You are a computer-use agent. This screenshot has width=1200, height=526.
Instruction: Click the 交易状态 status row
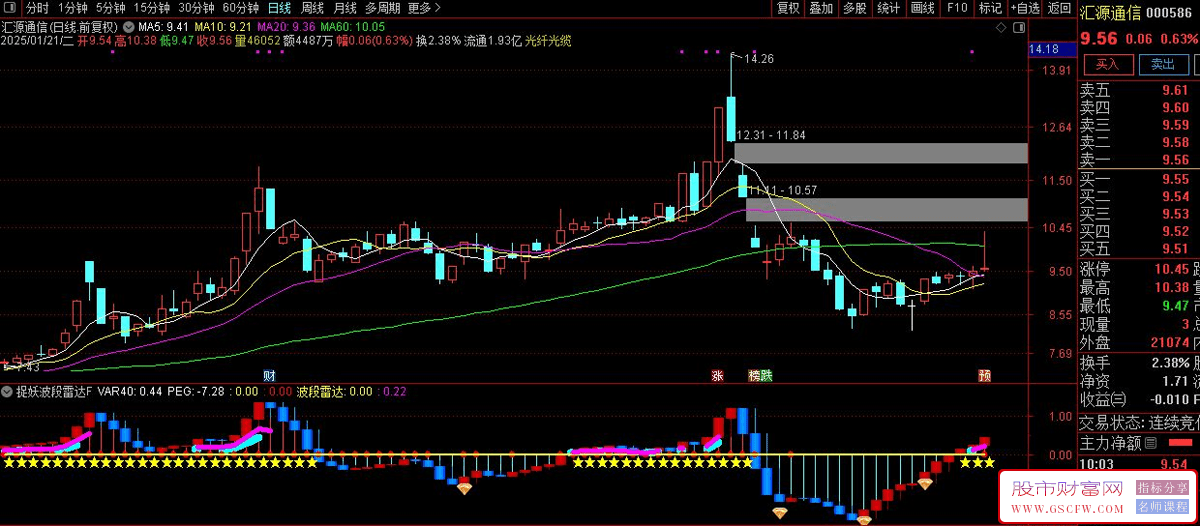click(x=1139, y=421)
